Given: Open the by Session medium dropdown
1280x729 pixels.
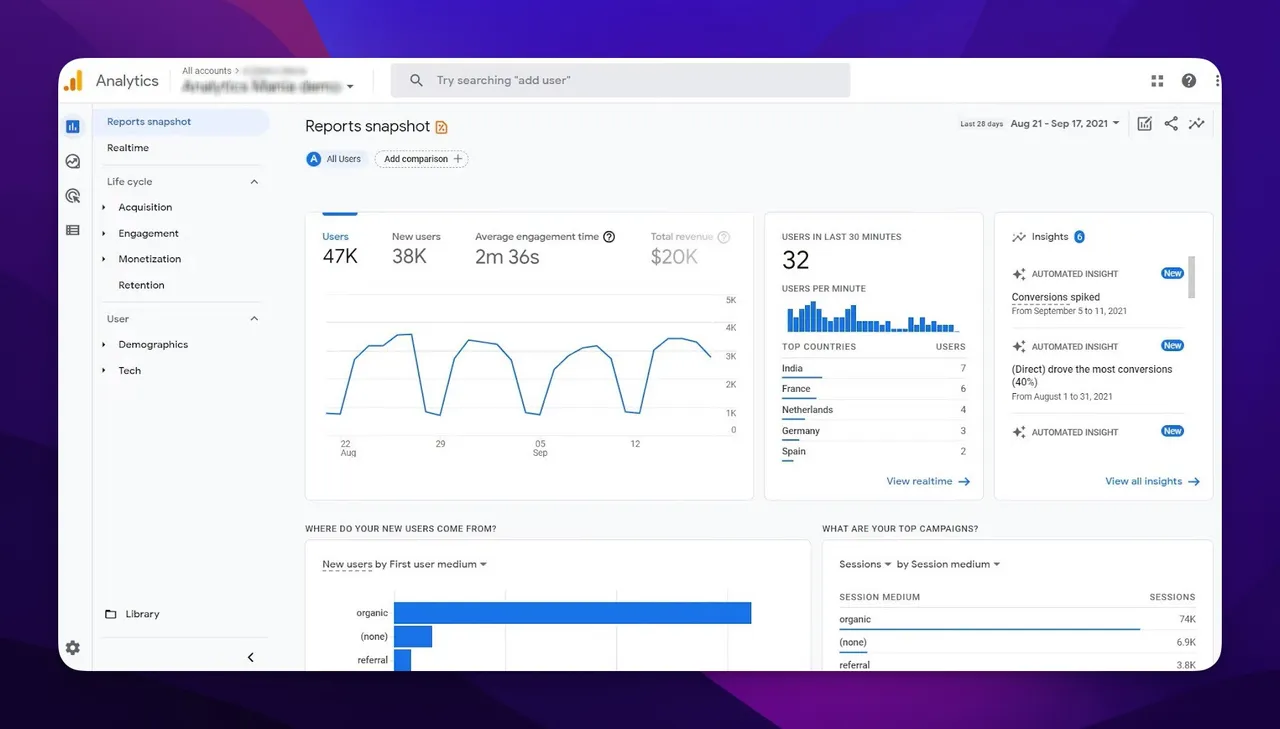Looking at the screenshot, I should [948, 564].
